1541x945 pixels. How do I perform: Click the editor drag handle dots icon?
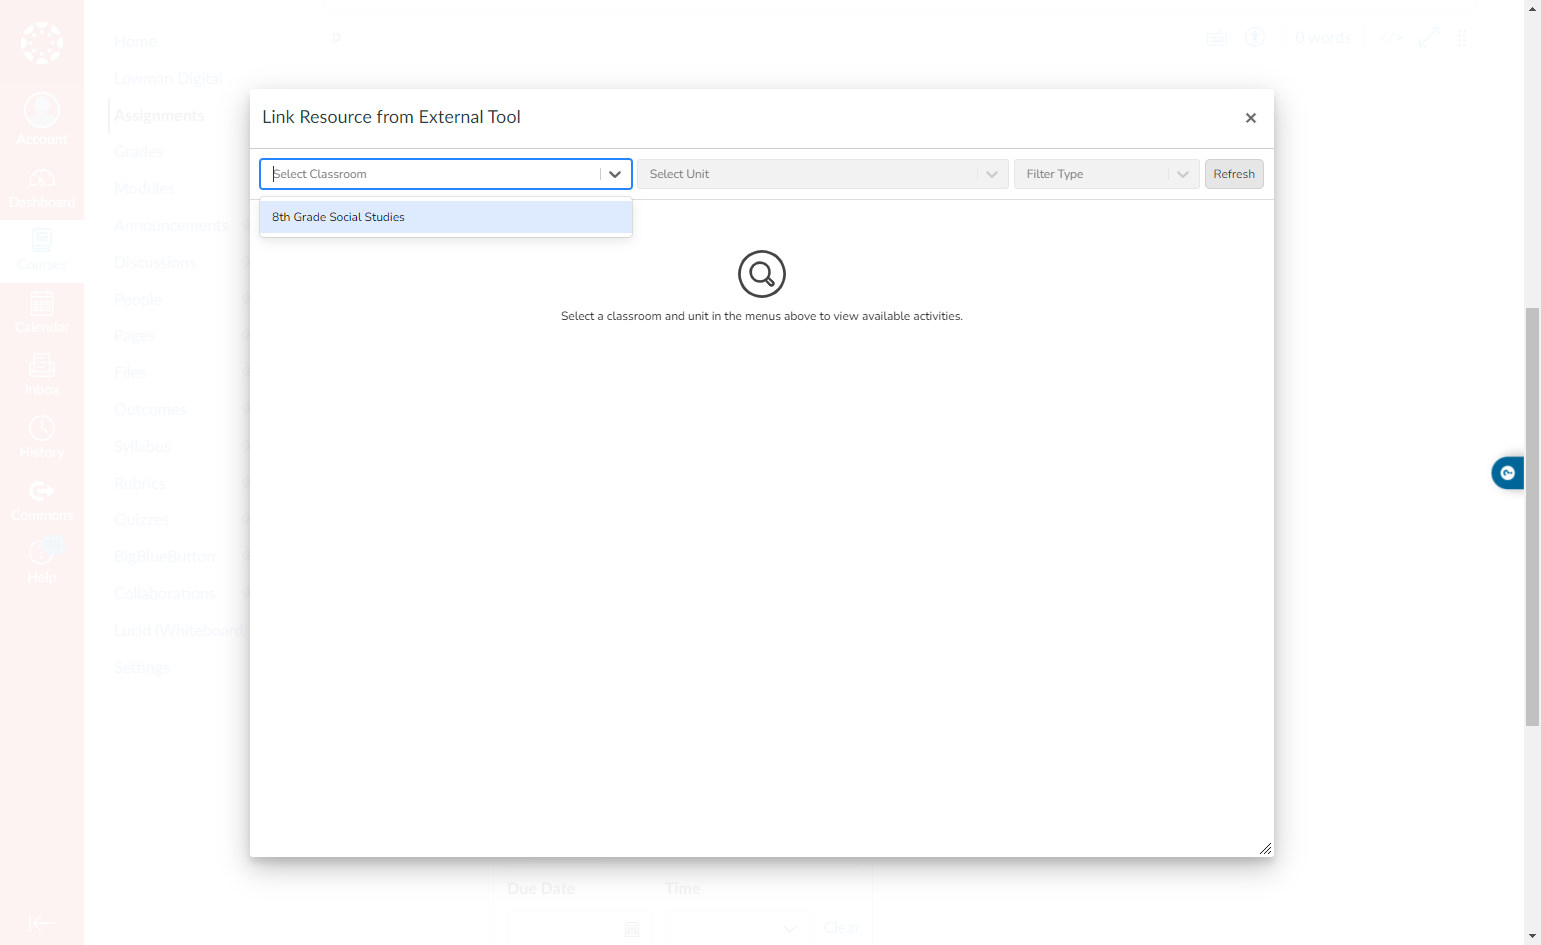(1462, 38)
